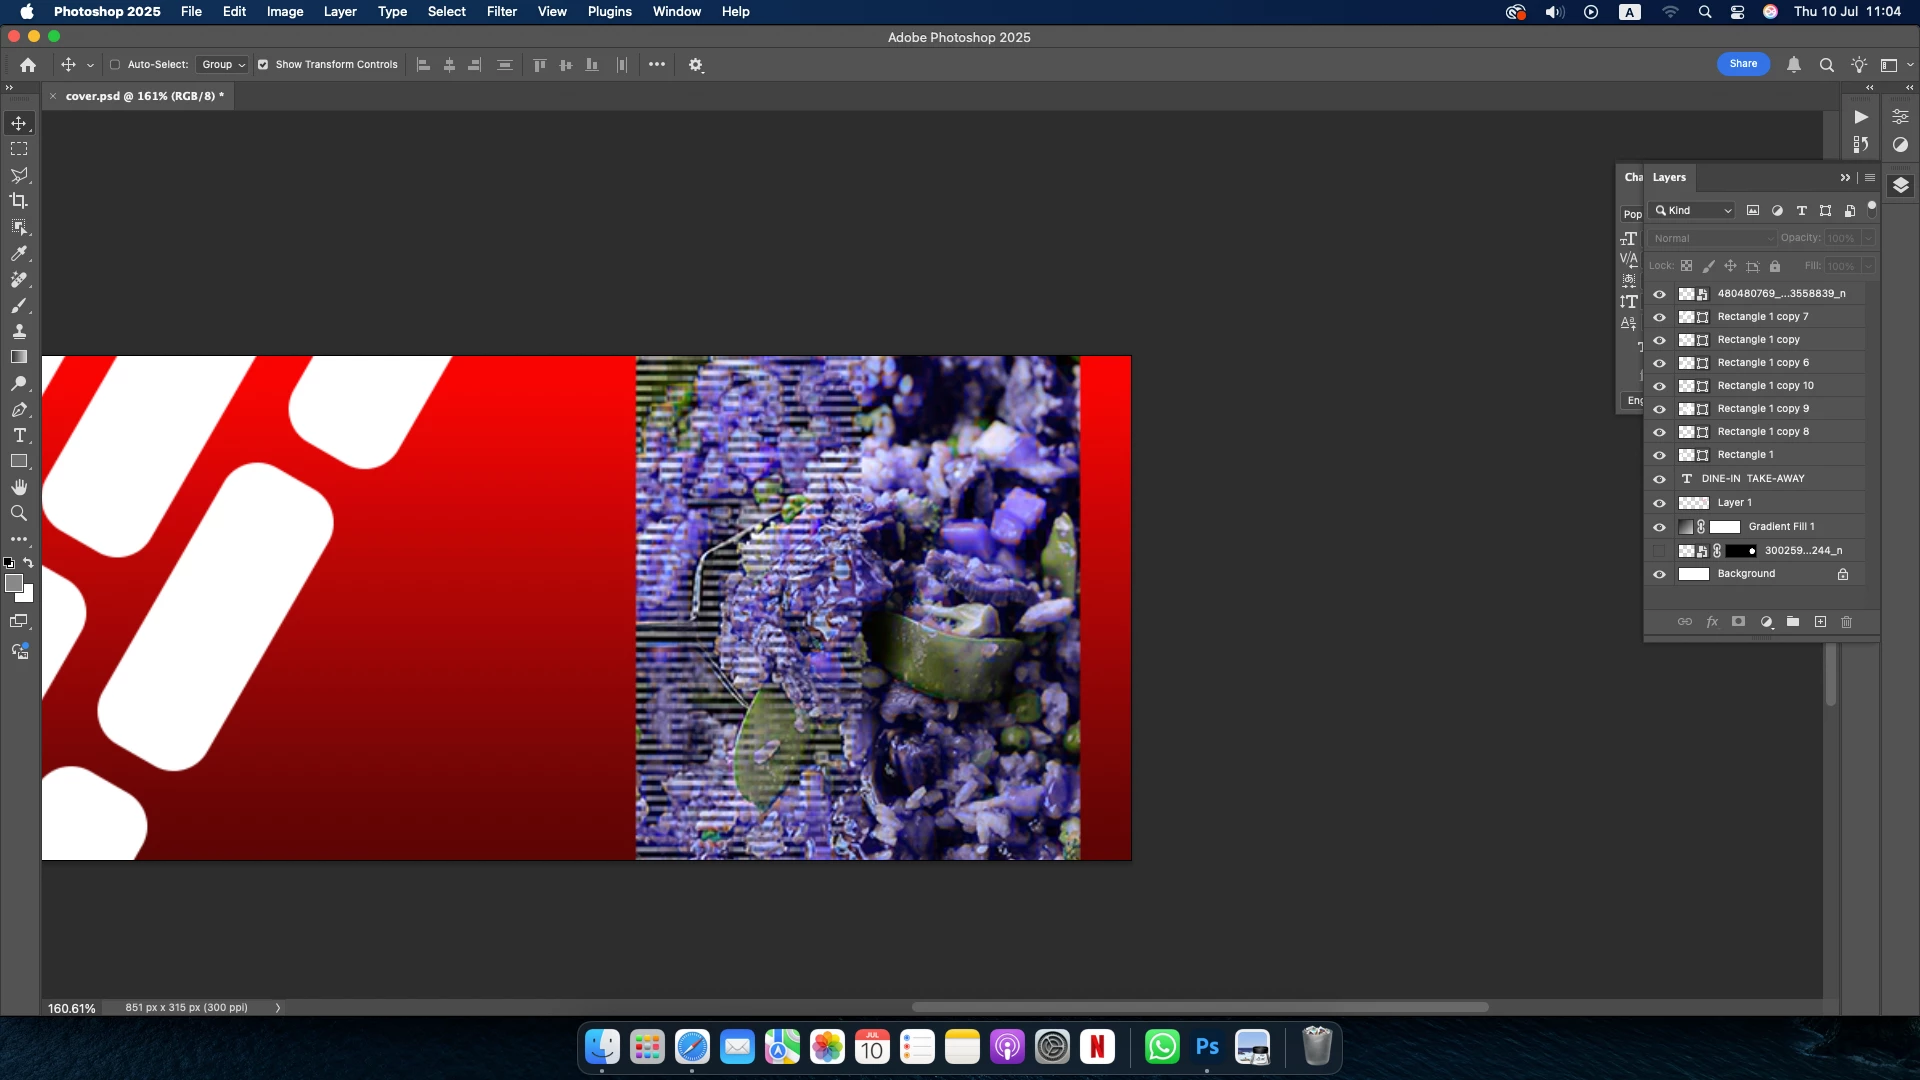Pick the Horizontal Type tool
Screen dimensions: 1920x1080
19,436
